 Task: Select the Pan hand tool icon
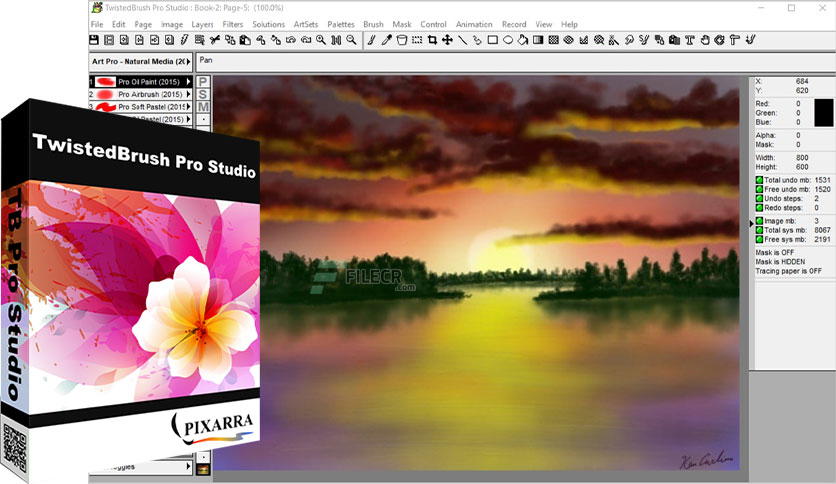coord(705,40)
